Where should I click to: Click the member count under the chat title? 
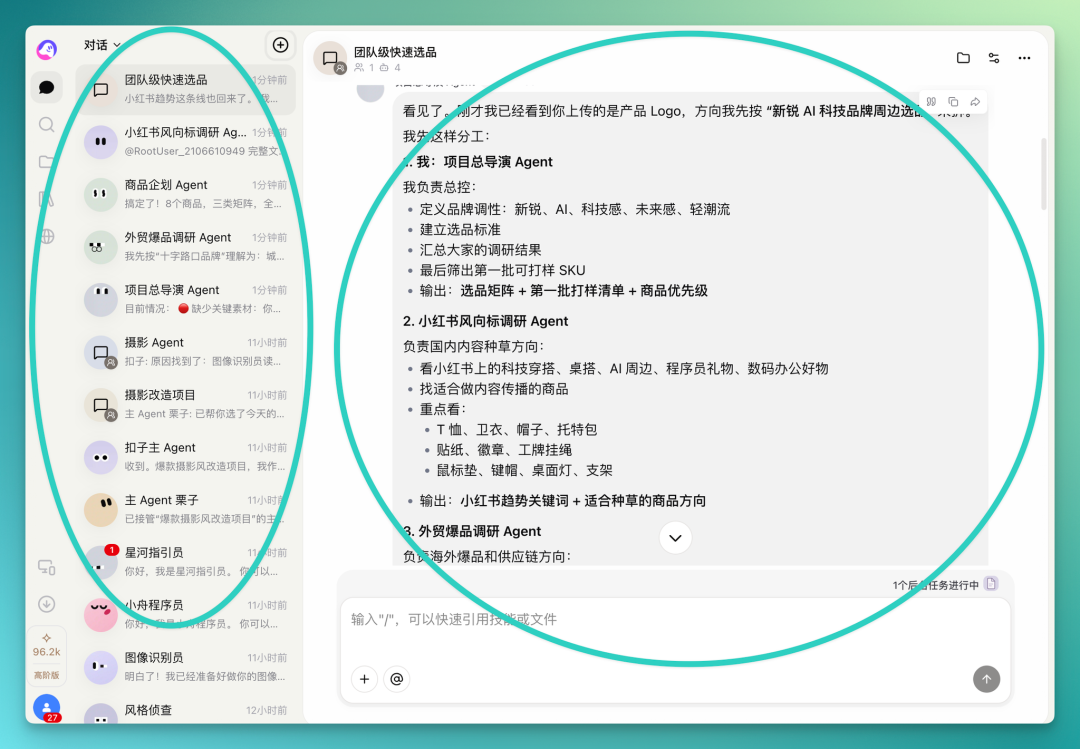tap(364, 68)
